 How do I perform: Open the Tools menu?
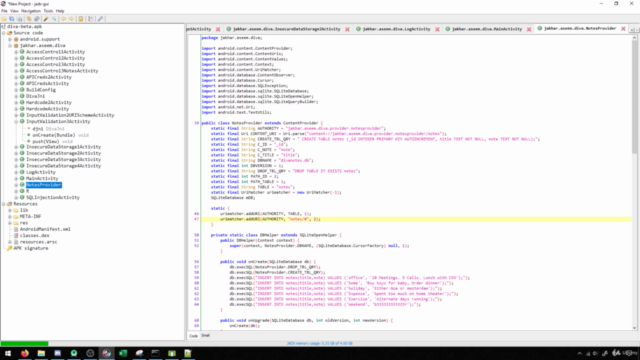pos(48,11)
